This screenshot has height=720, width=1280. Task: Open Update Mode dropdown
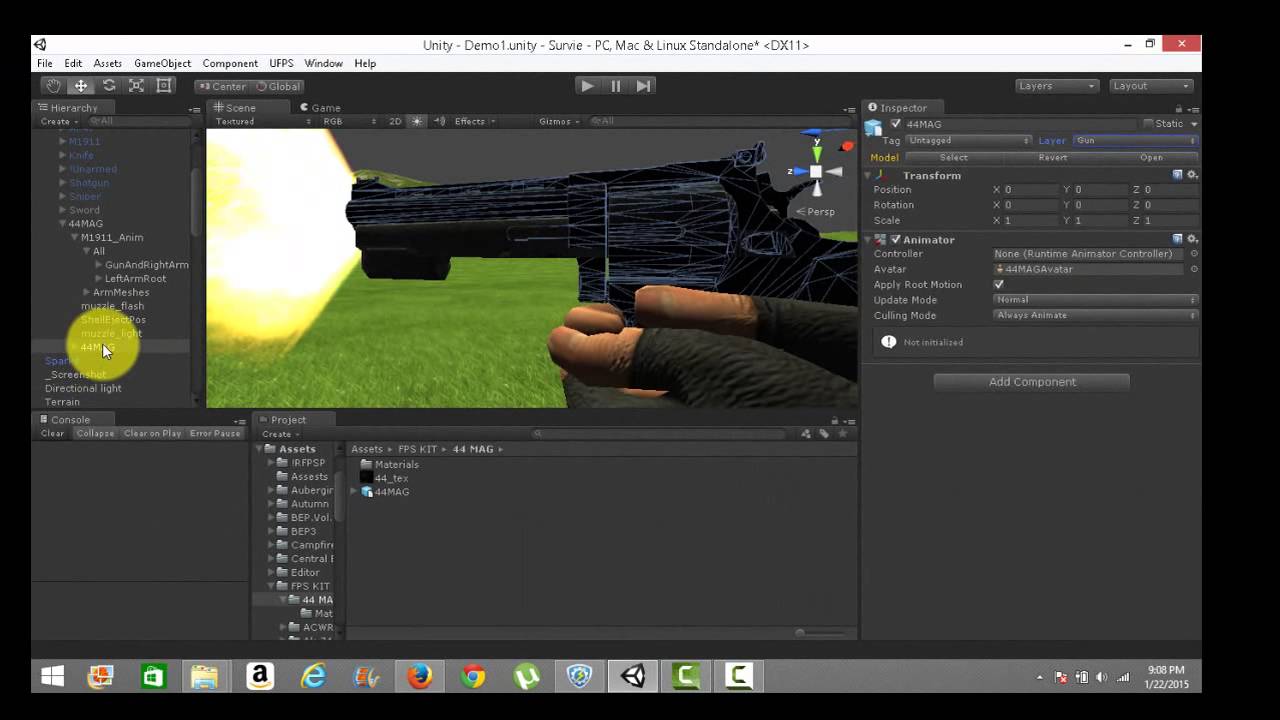(x=1095, y=300)
